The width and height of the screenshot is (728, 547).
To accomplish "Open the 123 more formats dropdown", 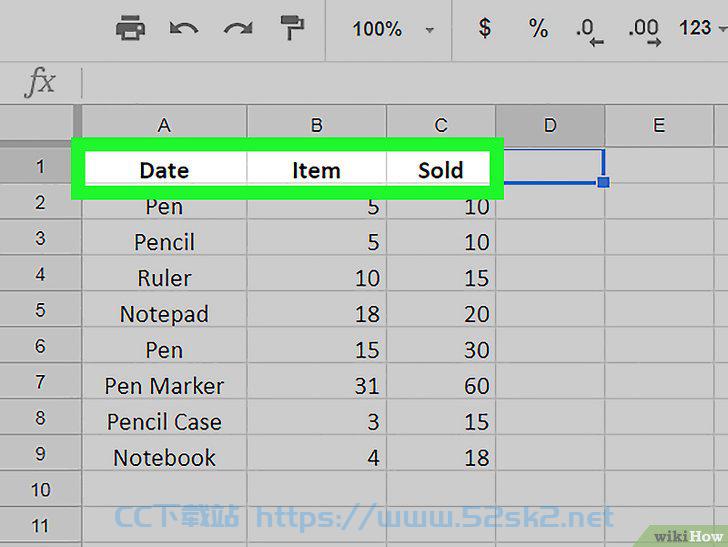I will click(x=702, y=28).
